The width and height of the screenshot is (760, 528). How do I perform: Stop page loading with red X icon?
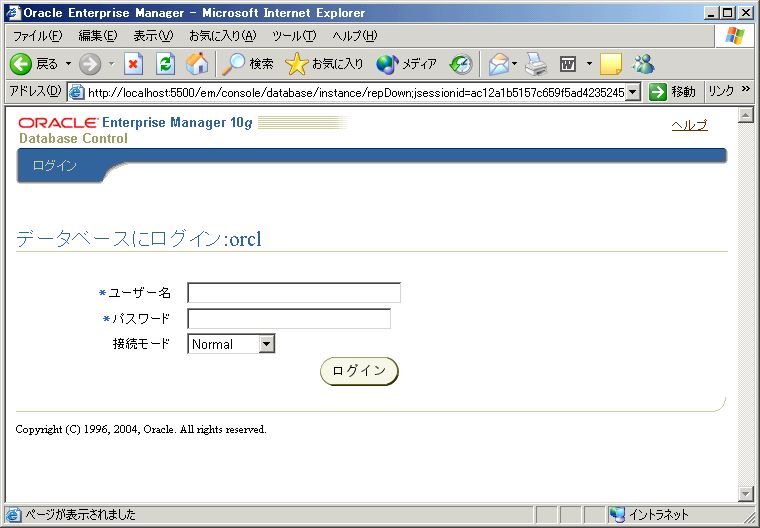(133, 64)
